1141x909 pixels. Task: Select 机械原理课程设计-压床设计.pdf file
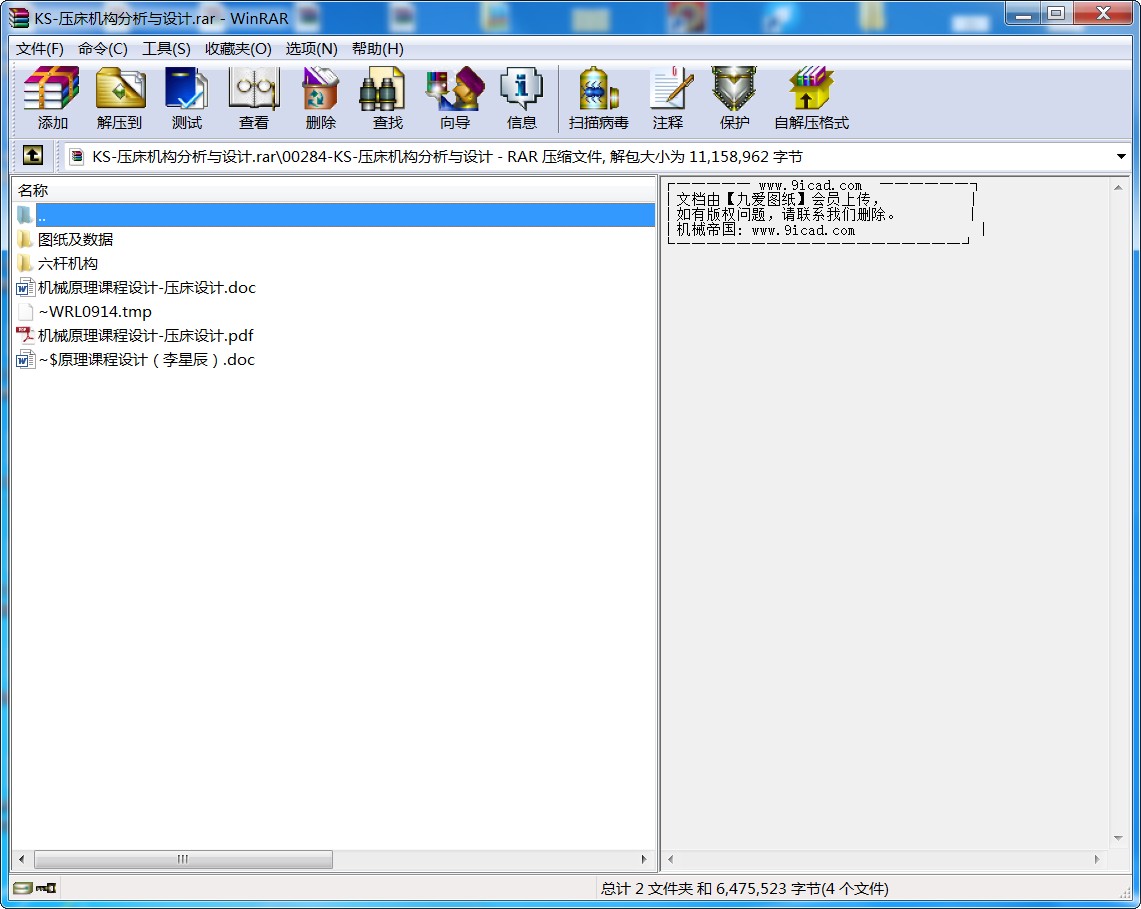[x=145, y=335]
